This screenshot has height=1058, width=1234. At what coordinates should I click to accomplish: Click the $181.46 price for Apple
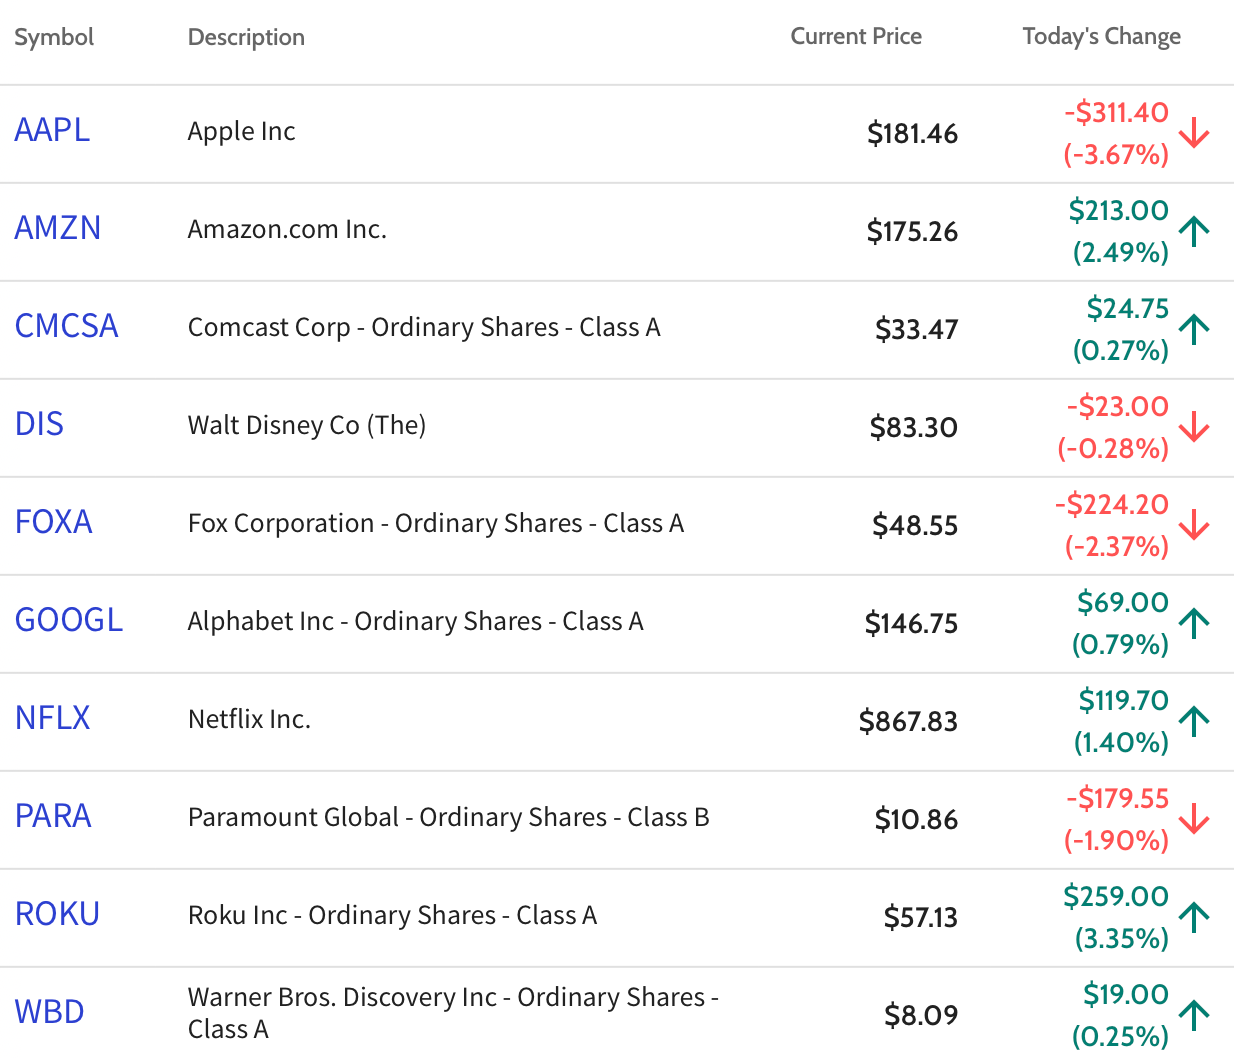point(912,134)
